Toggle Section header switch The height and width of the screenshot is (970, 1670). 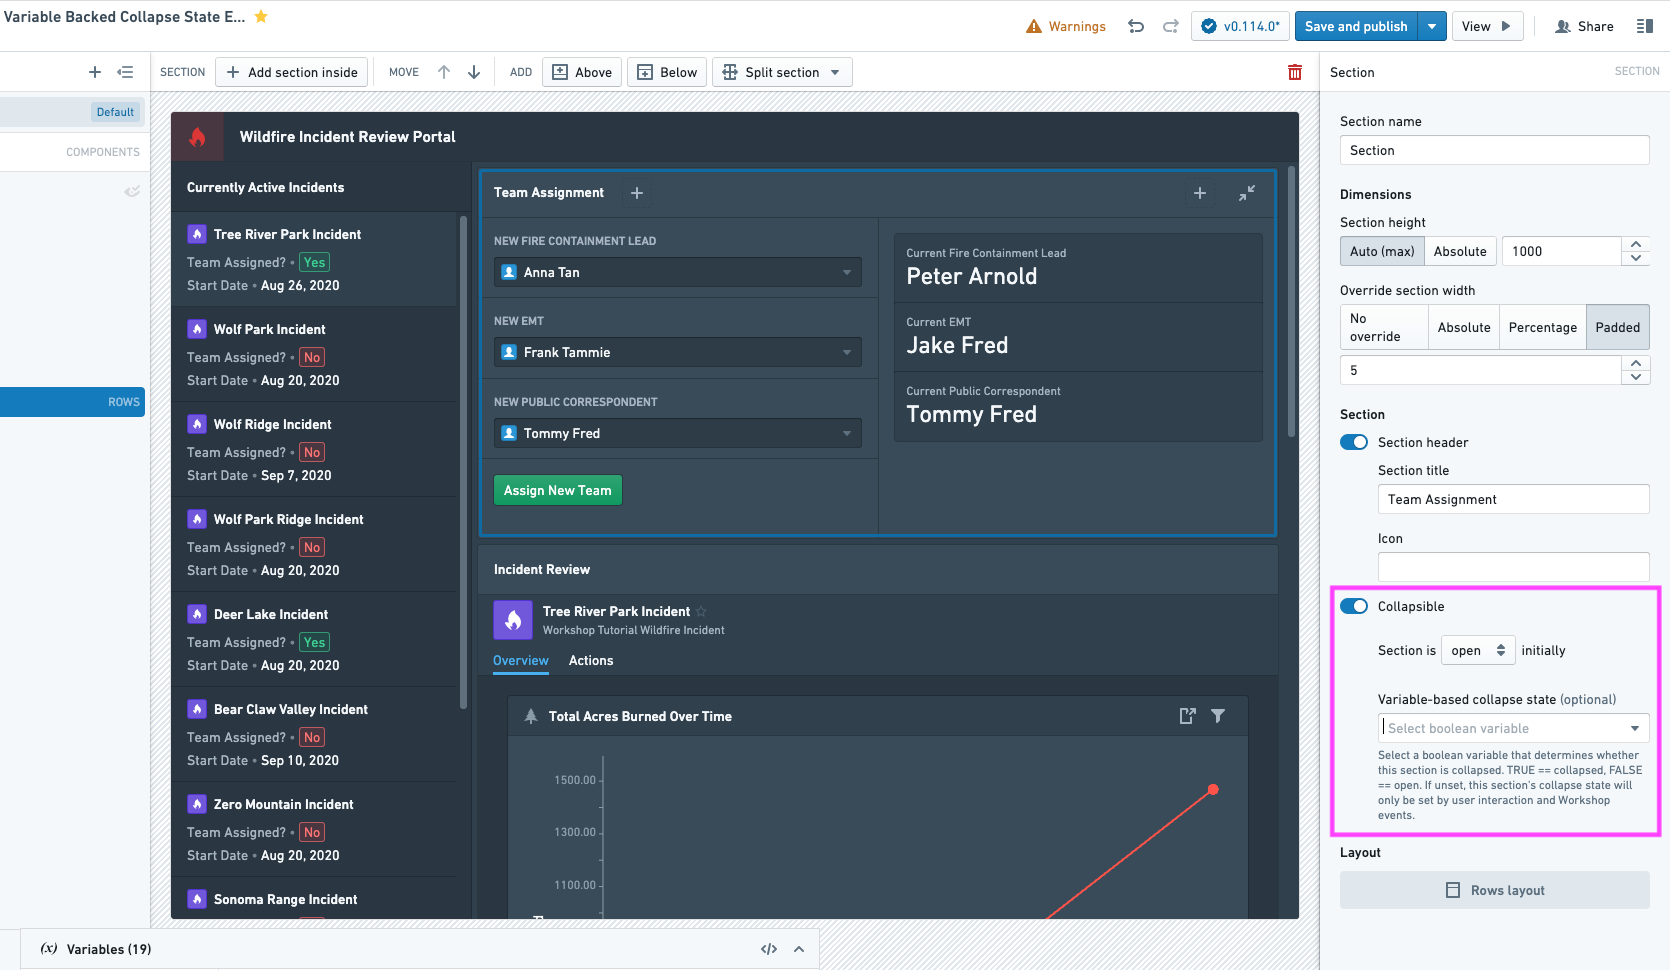point(1354,442)
